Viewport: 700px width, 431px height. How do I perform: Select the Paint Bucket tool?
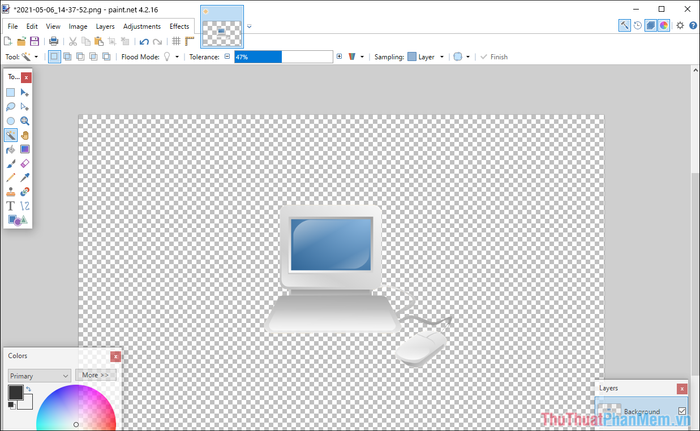(x=11, y=149)
